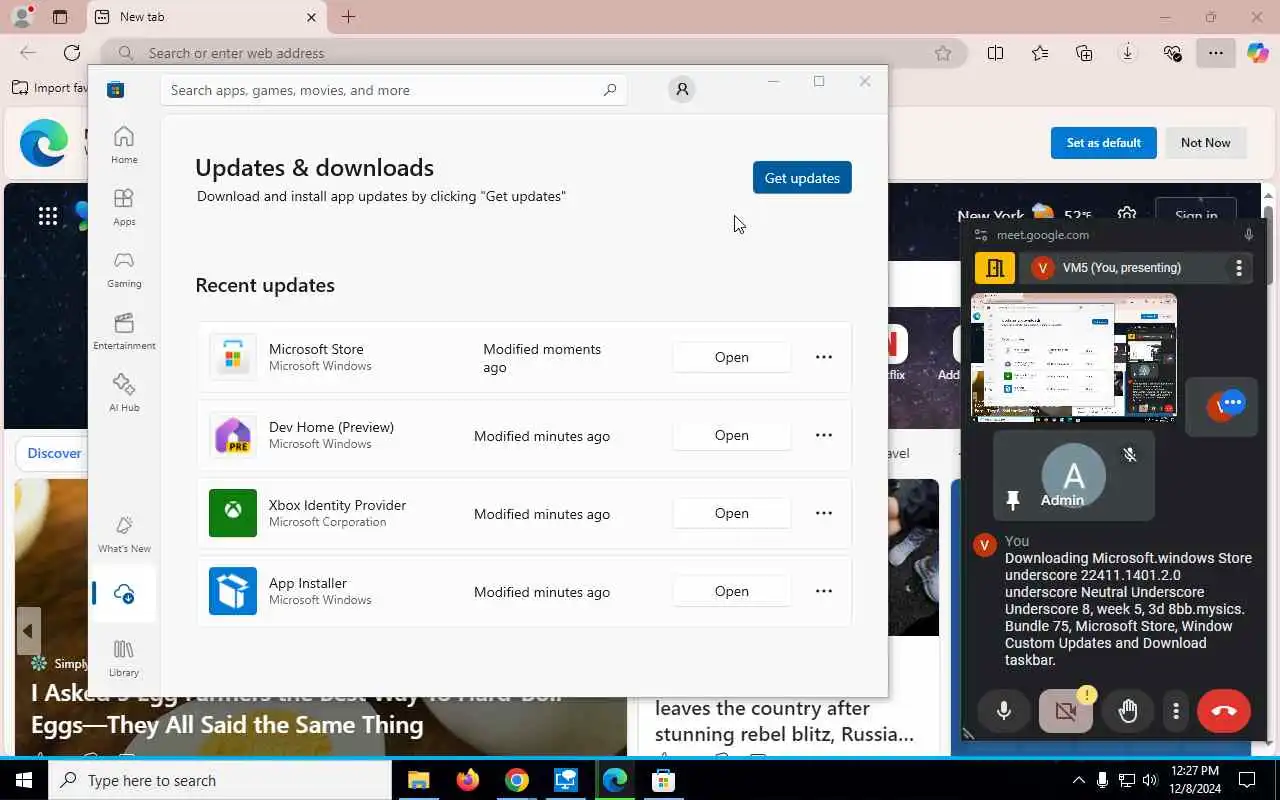
Task: Open Edge split screen icon
Action: 995,53
